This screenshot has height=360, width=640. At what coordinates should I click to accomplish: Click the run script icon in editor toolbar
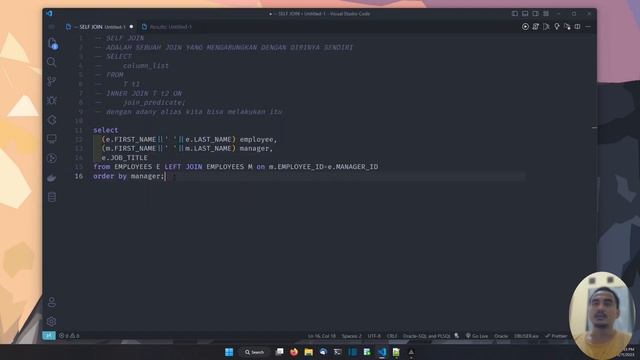[536, 27]
